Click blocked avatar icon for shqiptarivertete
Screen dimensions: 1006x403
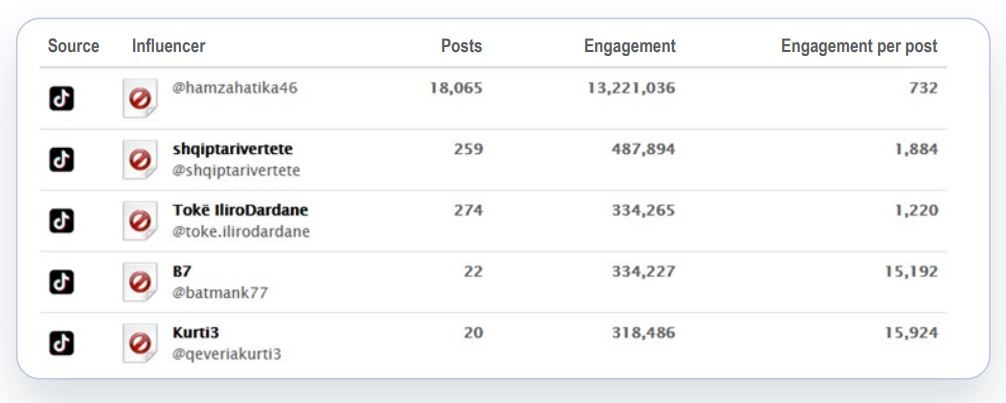pos(141,160)
